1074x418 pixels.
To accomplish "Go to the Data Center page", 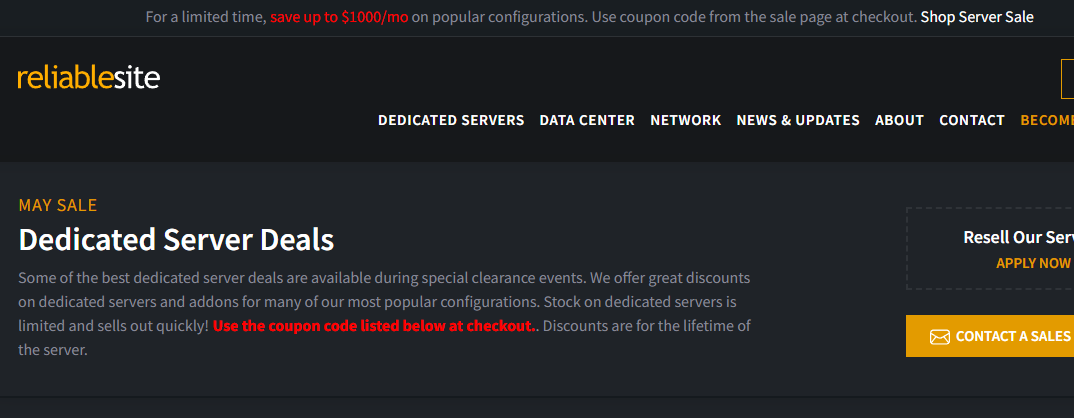I will (587, 120).
